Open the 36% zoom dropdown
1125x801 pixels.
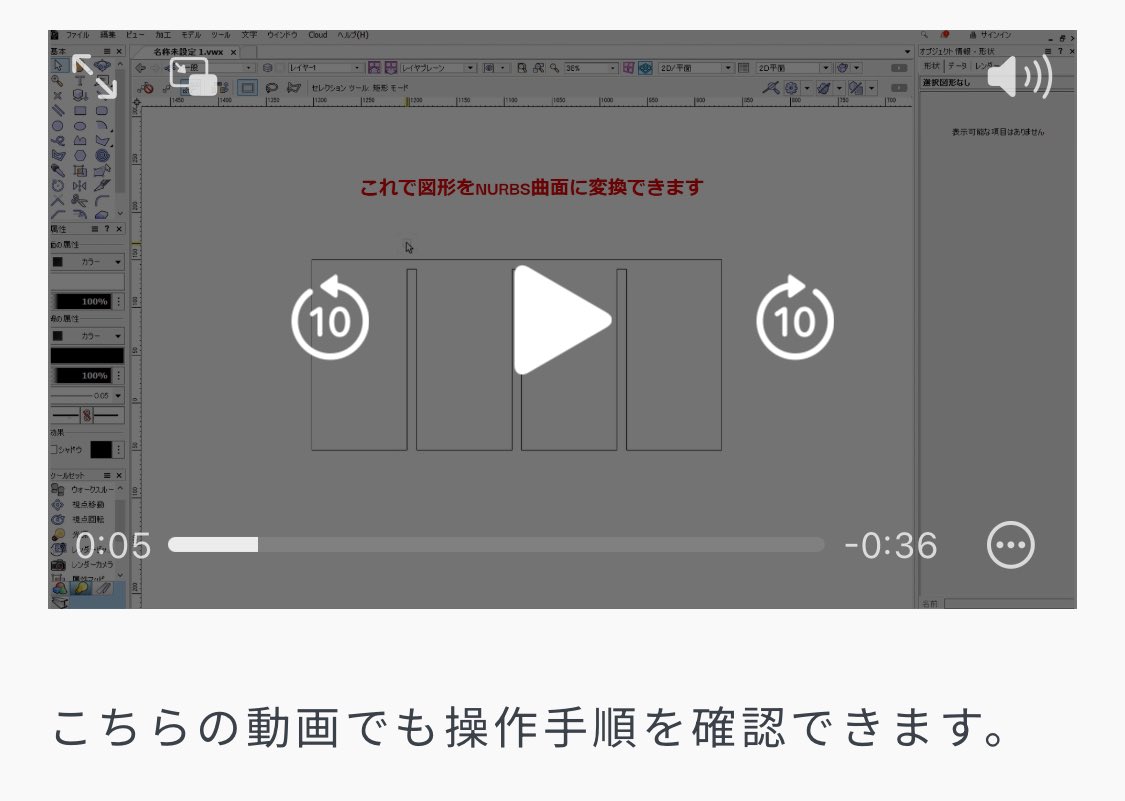590,67
